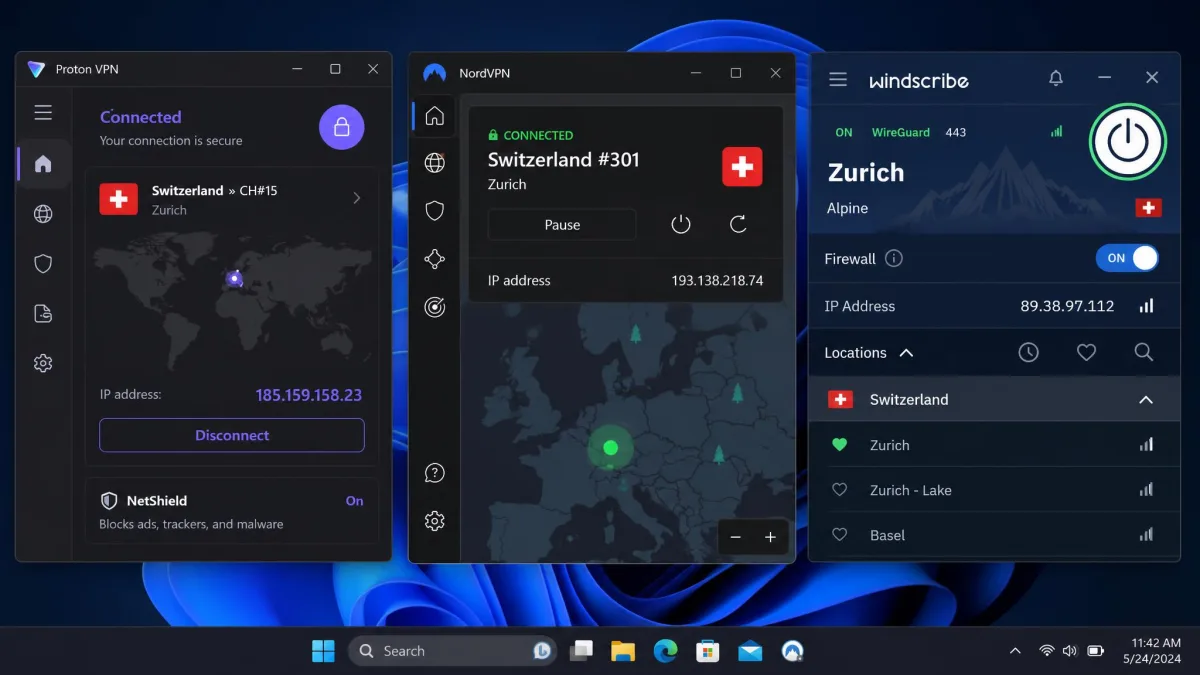Image resolution: width=1200 pixels, height=675 pixels.
Task: Open Proton VPN settings gear
Action: tap(43, 364)
